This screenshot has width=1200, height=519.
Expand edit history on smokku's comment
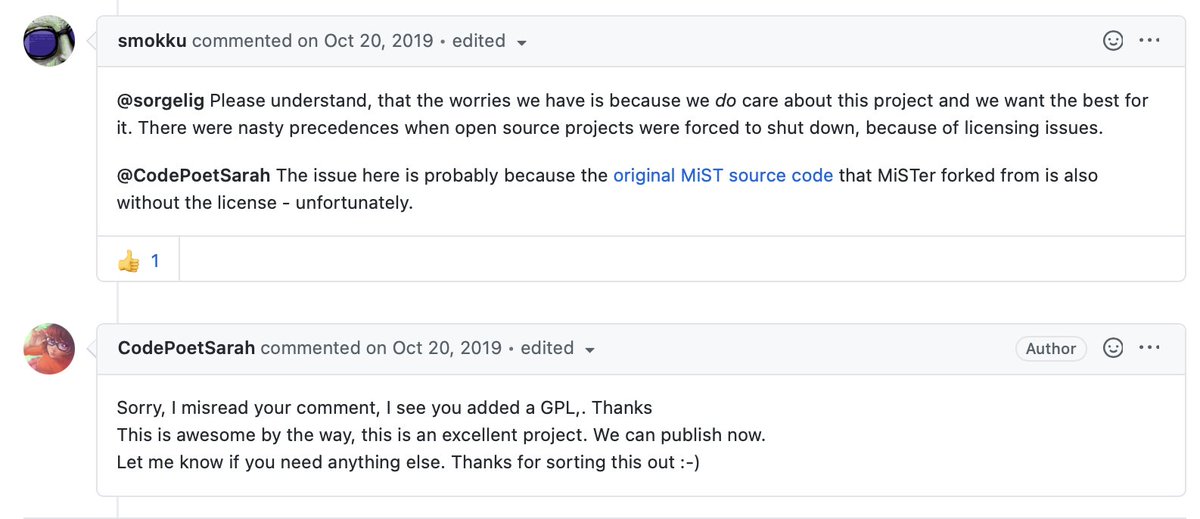(x=521, y=43)
